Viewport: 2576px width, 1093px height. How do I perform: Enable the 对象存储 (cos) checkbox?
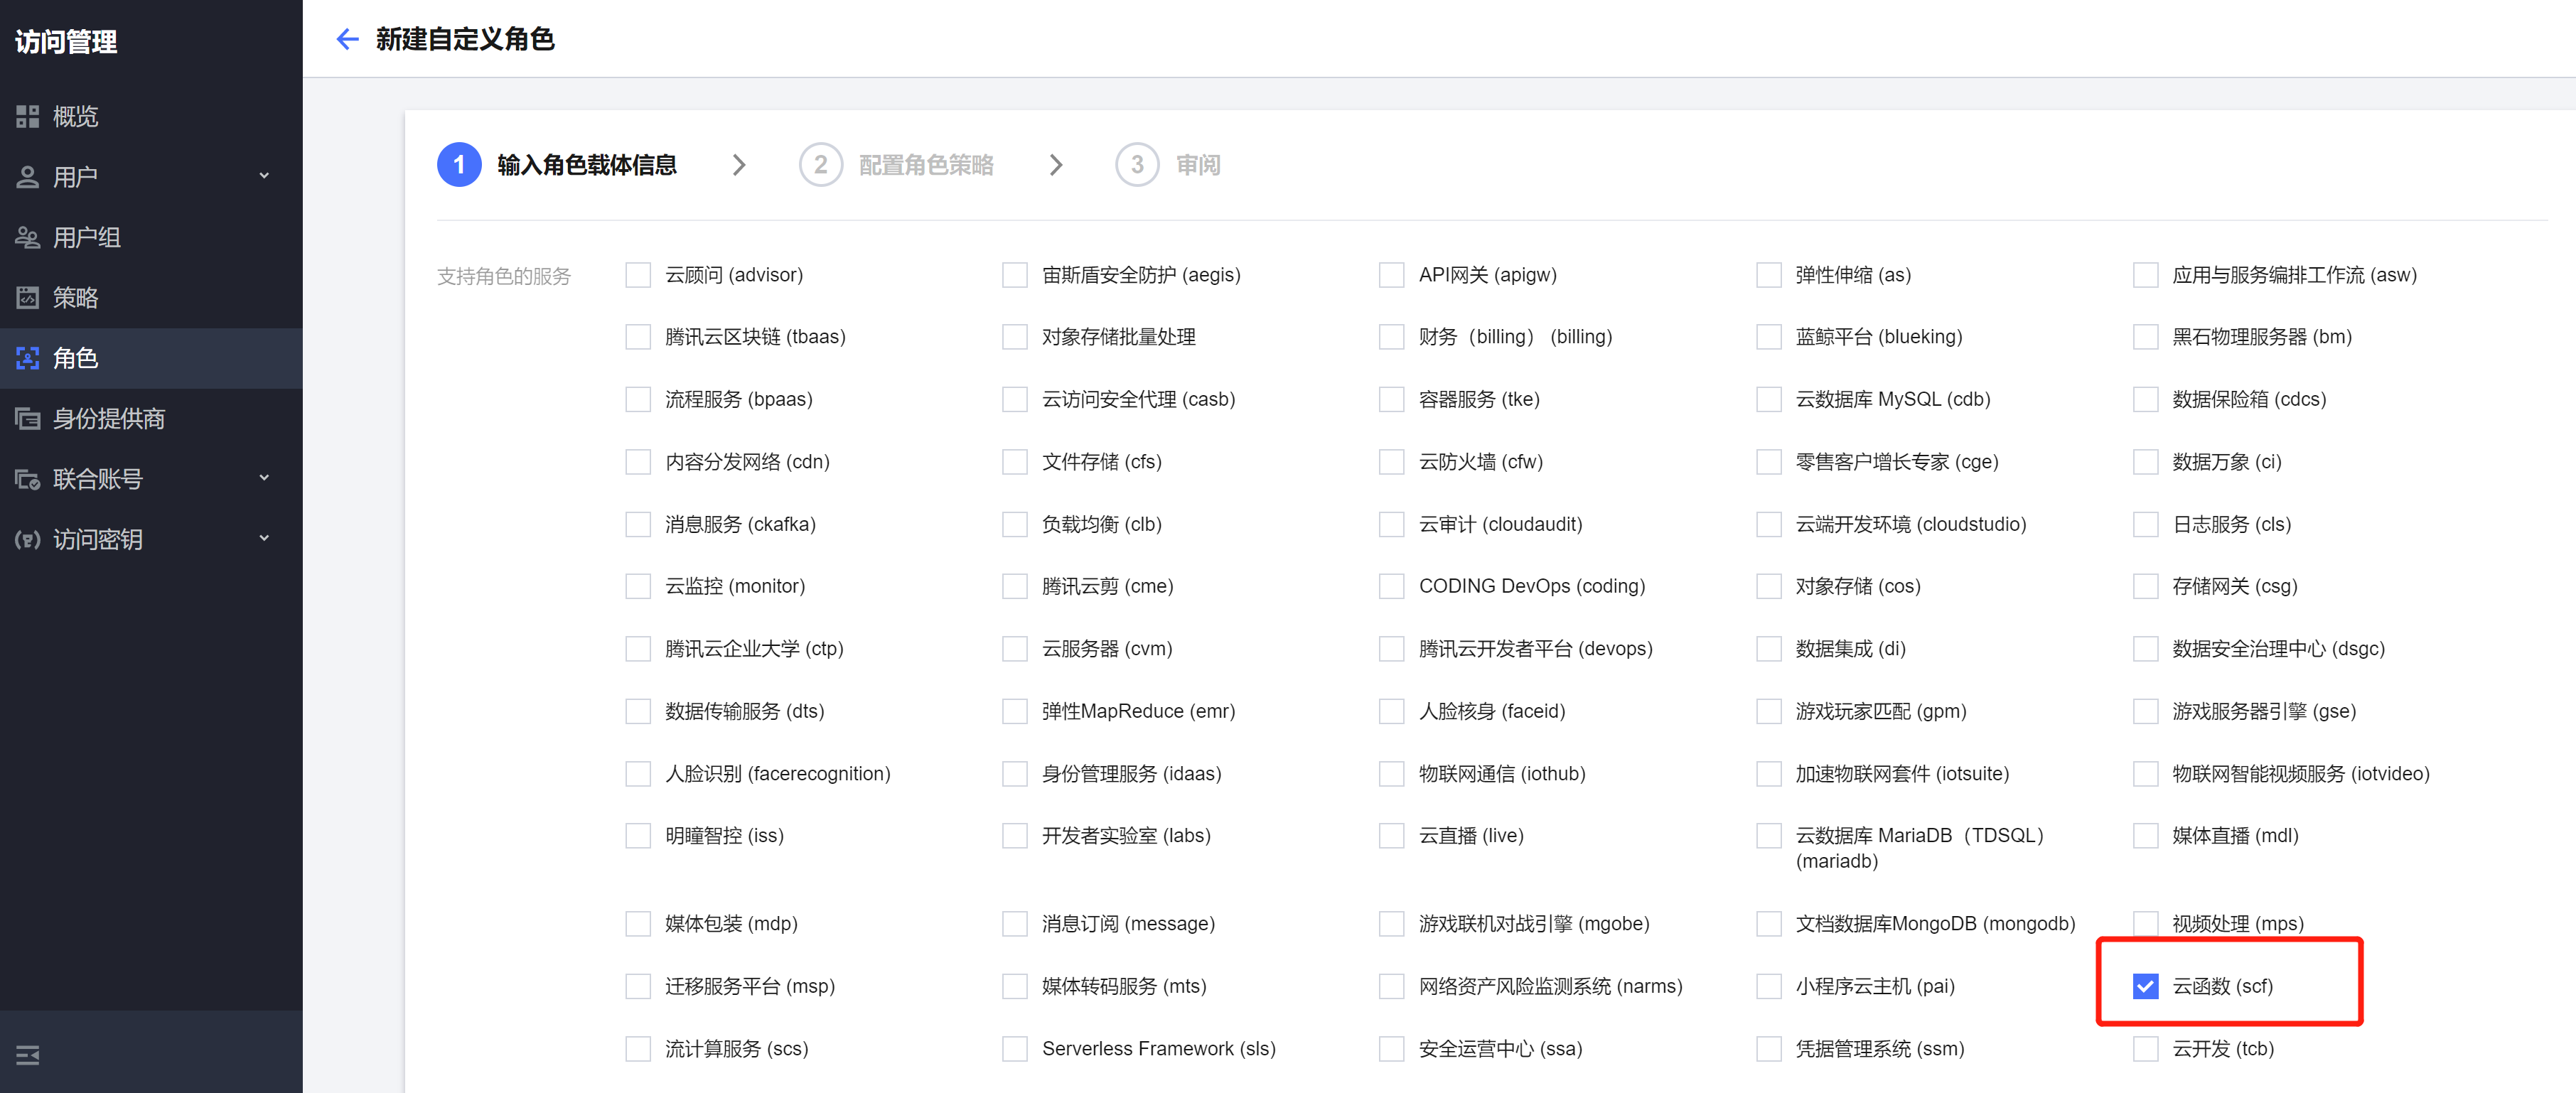1768,586
